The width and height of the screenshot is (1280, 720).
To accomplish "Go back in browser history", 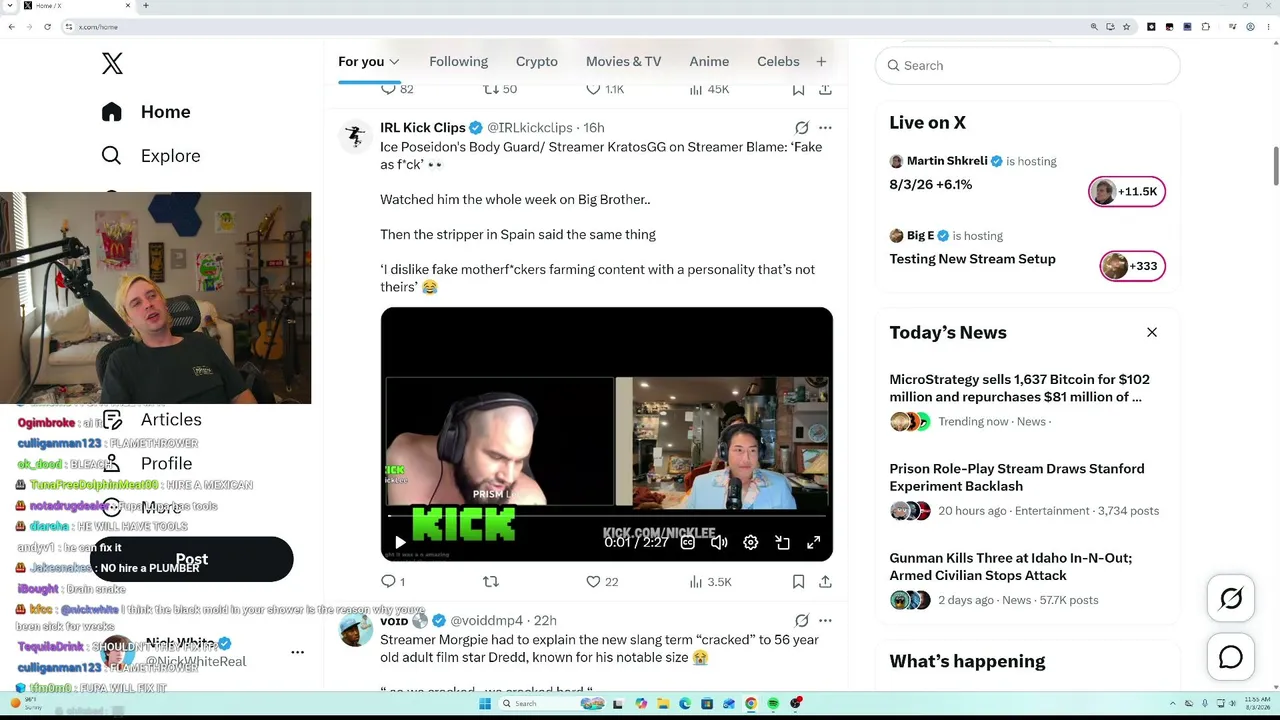I will pyautogui.click(x=11, y=27).
